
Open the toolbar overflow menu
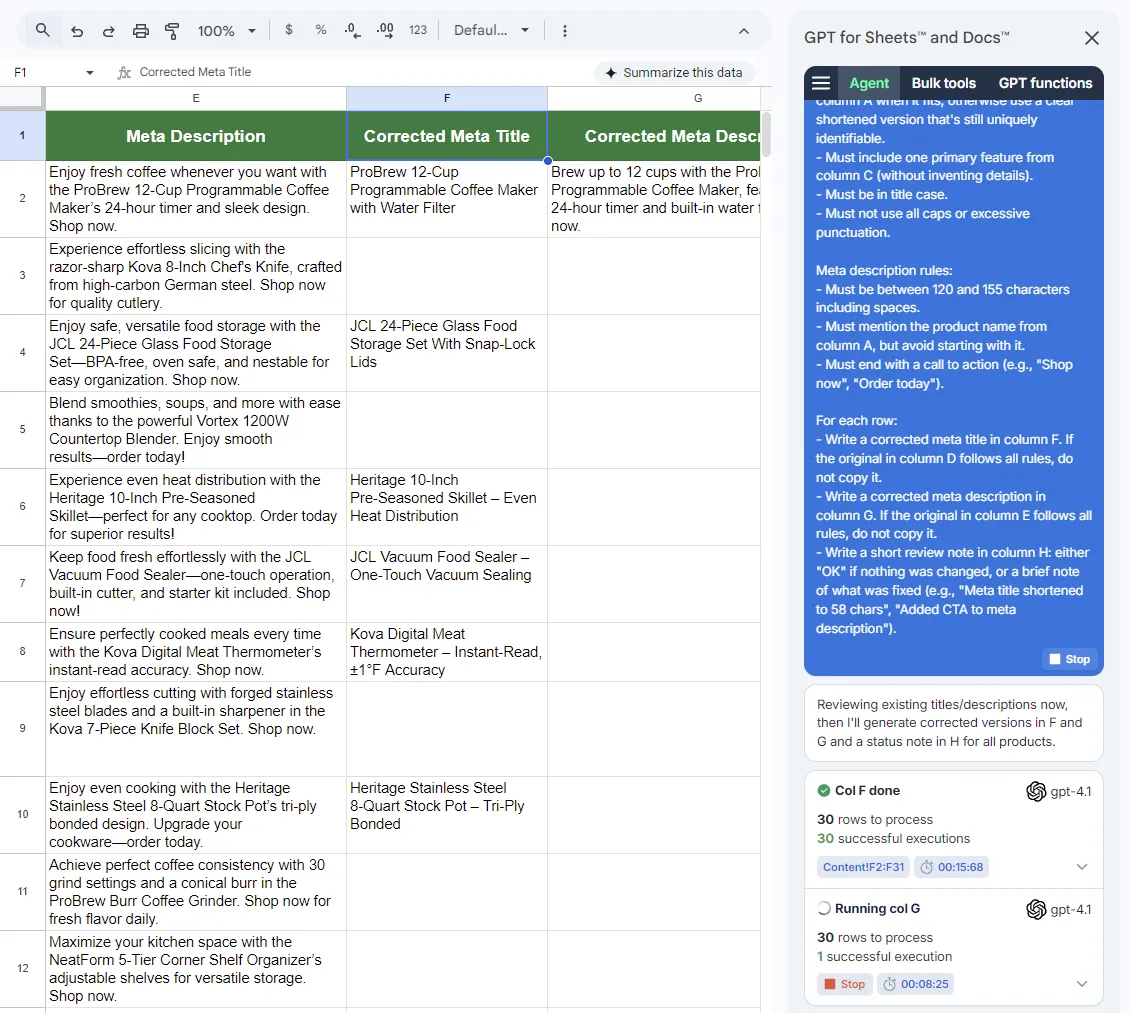pyautogui.click(x=565, y=31)
